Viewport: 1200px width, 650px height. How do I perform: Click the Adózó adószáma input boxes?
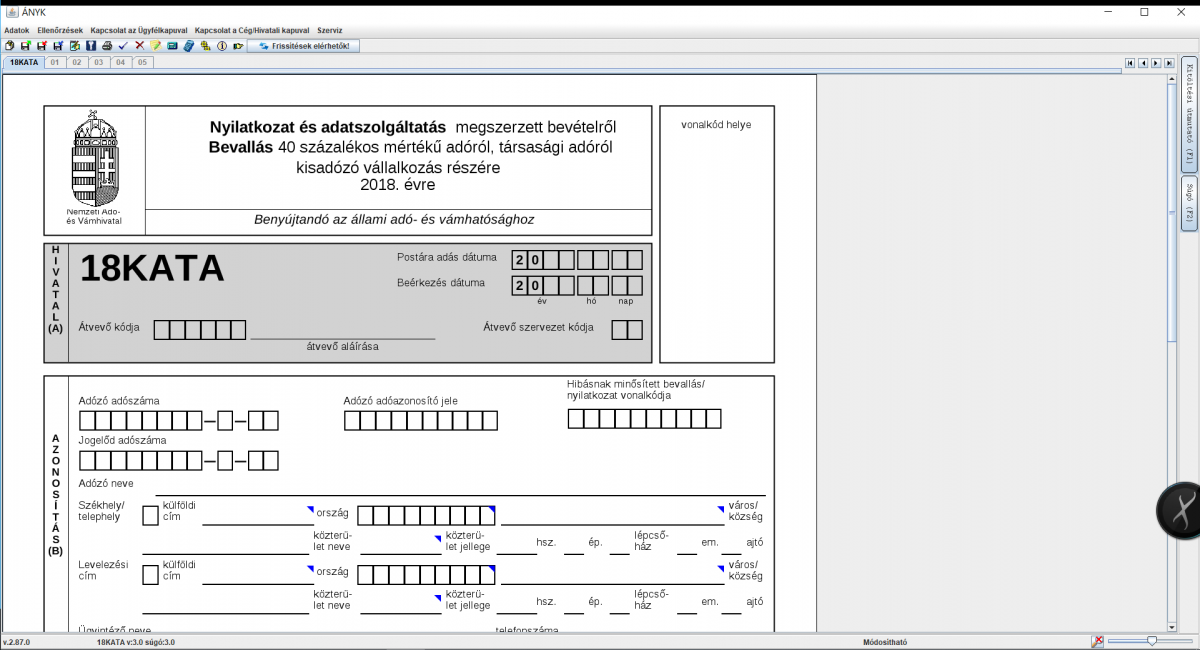click(x=179, y=420)
